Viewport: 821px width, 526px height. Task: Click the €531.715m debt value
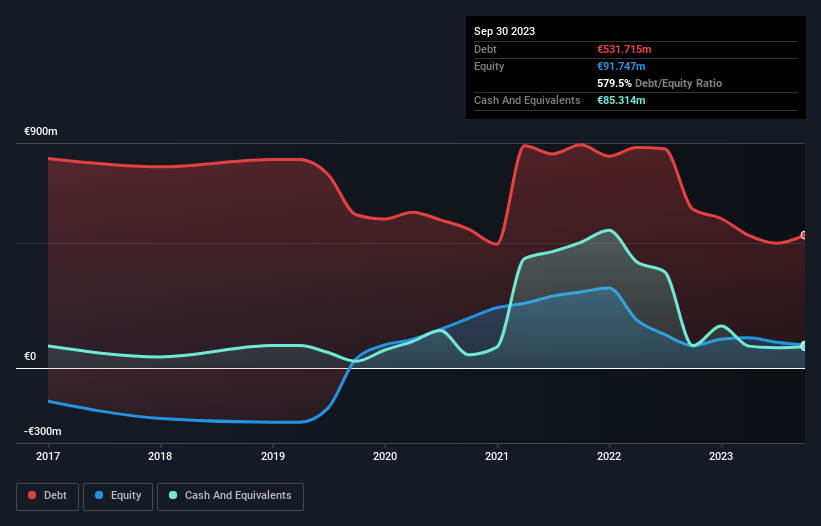click(x=624, y=49)
